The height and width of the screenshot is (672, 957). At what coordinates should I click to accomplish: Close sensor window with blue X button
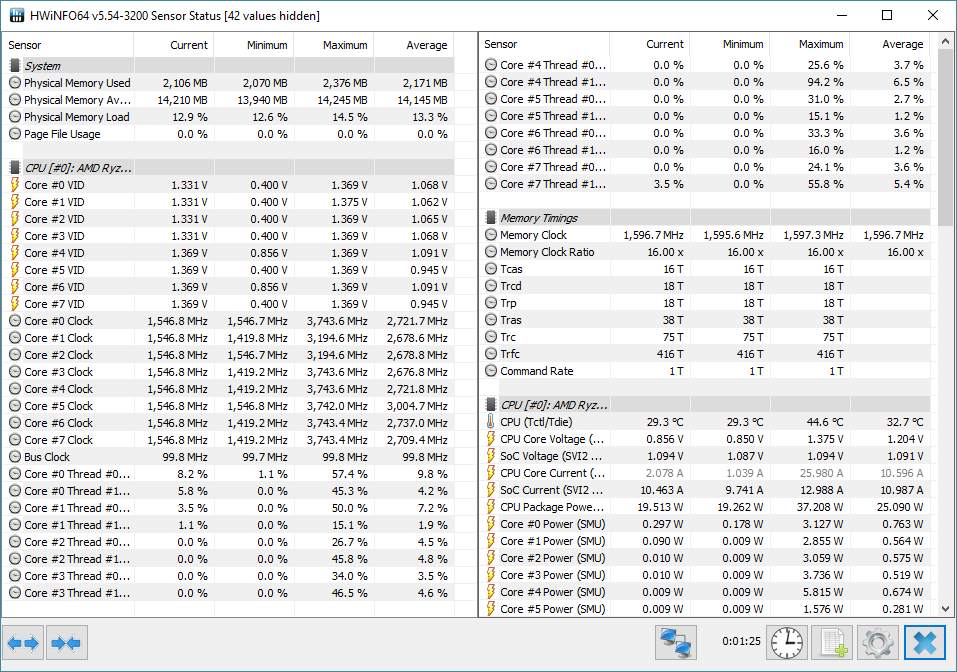925,642
